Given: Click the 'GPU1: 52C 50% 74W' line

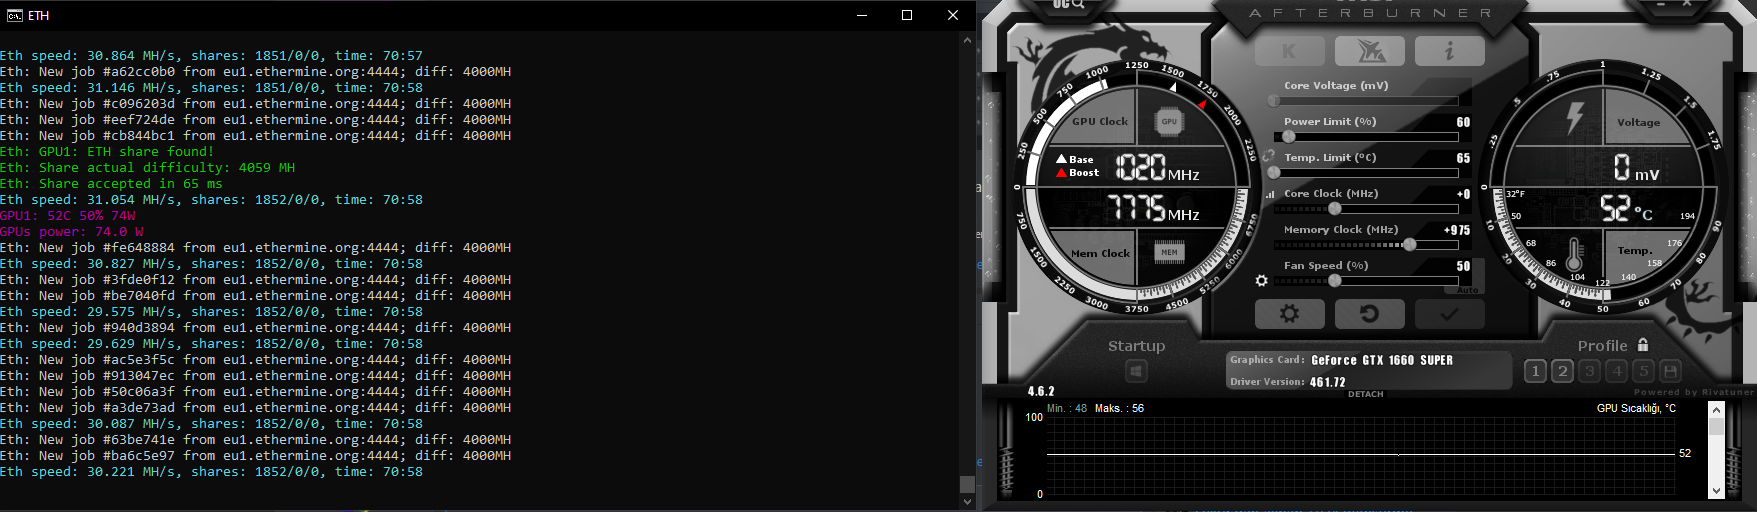Looking at the screenshot, I should point(68,216).
